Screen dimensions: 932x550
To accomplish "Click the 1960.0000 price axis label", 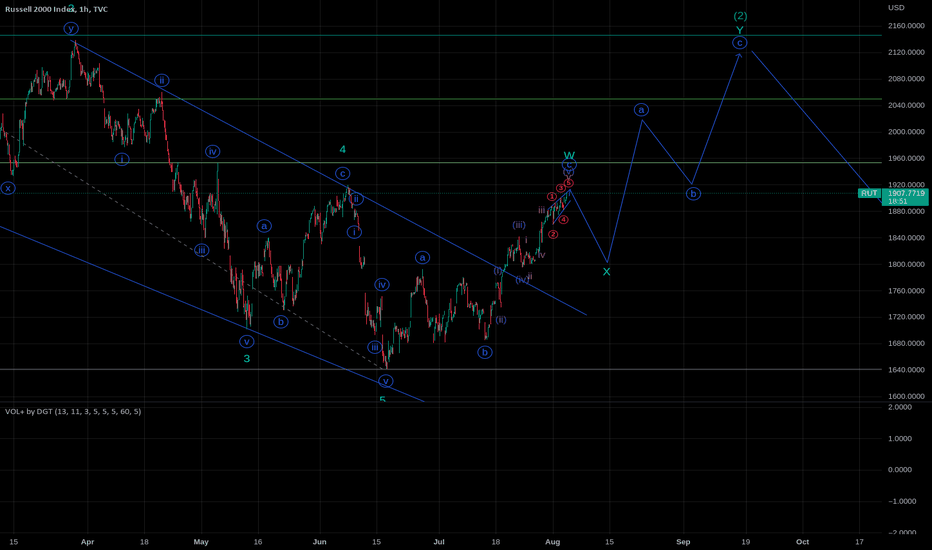I will coord(906,158).
